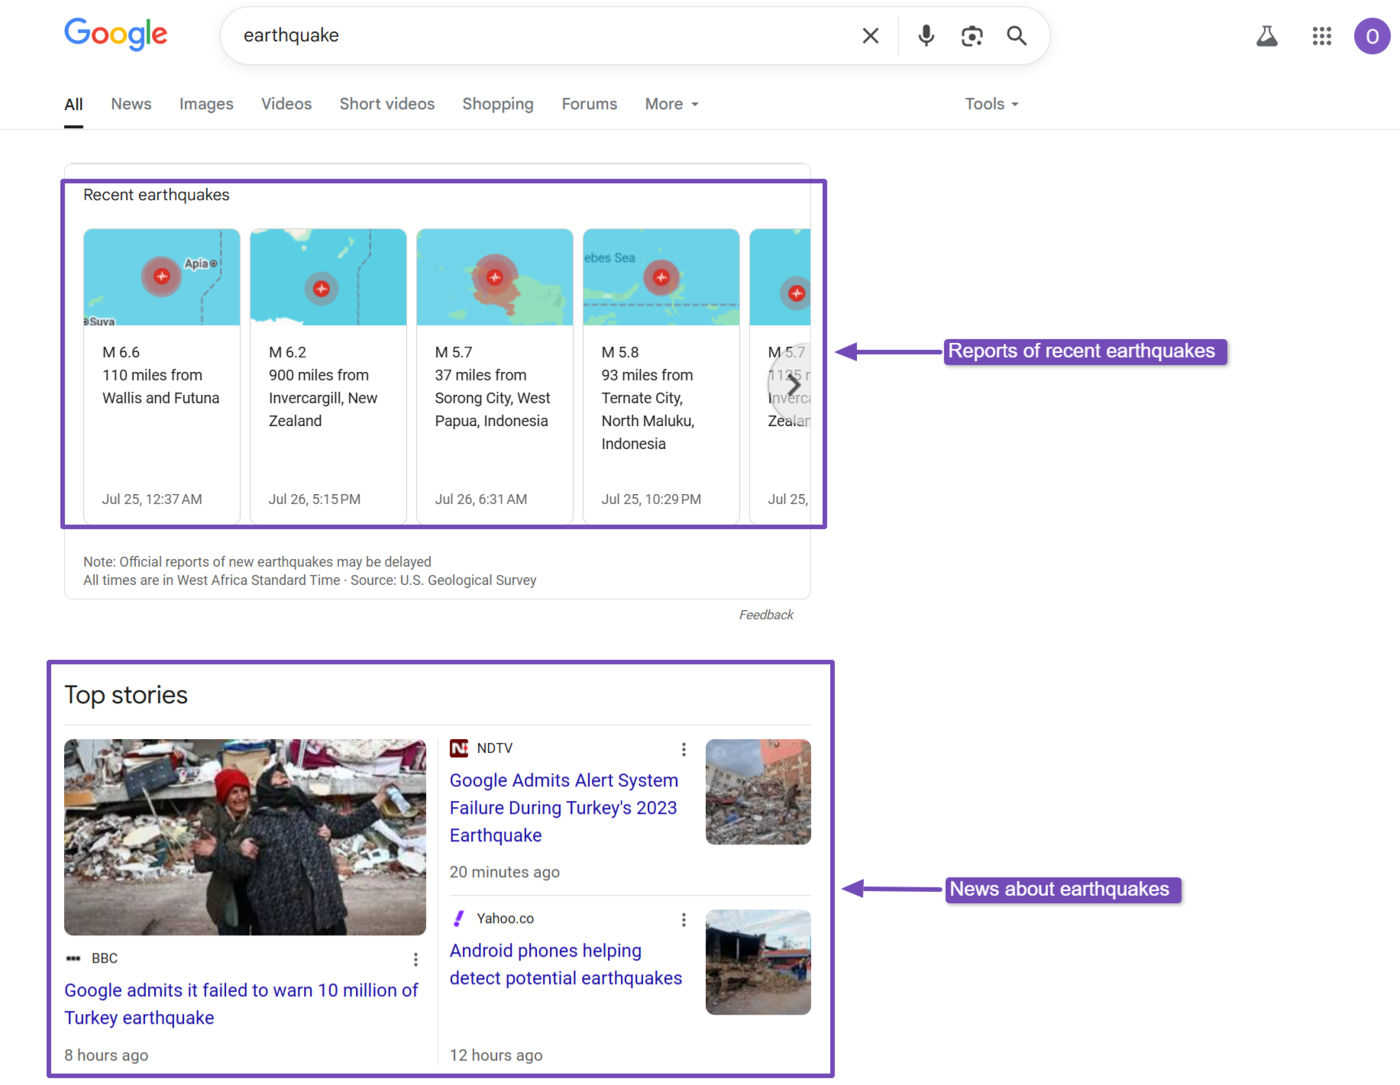
Task: Click the Google logo
Action: coord(116,34)
